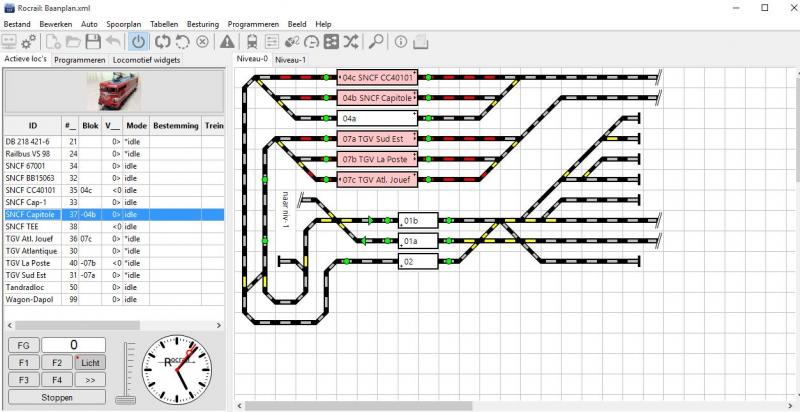Select loco Wagon-Dapol row
The image size is (800, 412).
point(114,300)
